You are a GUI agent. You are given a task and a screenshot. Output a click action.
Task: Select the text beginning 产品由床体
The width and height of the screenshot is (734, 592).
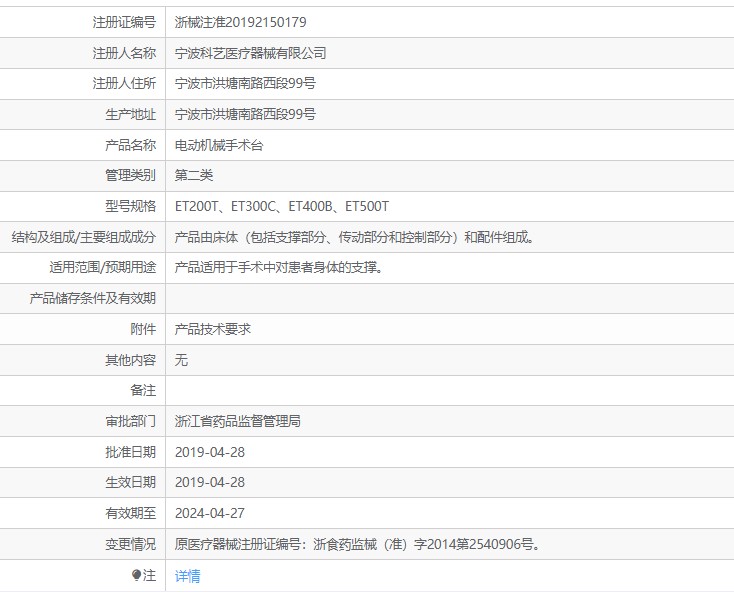[x=355, y=237]
